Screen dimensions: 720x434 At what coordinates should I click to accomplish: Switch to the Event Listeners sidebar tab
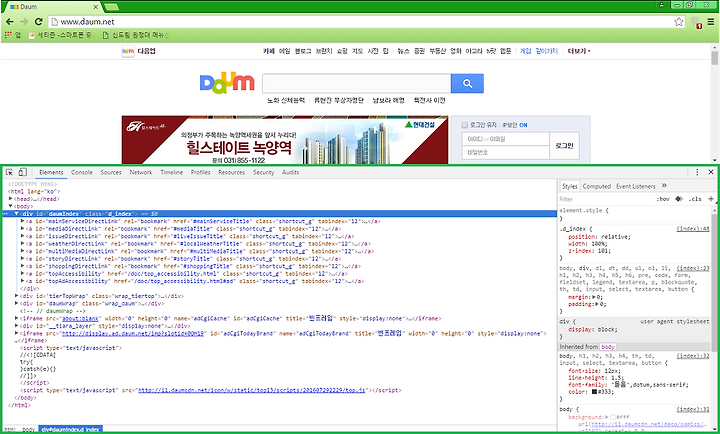pos(636,186)
